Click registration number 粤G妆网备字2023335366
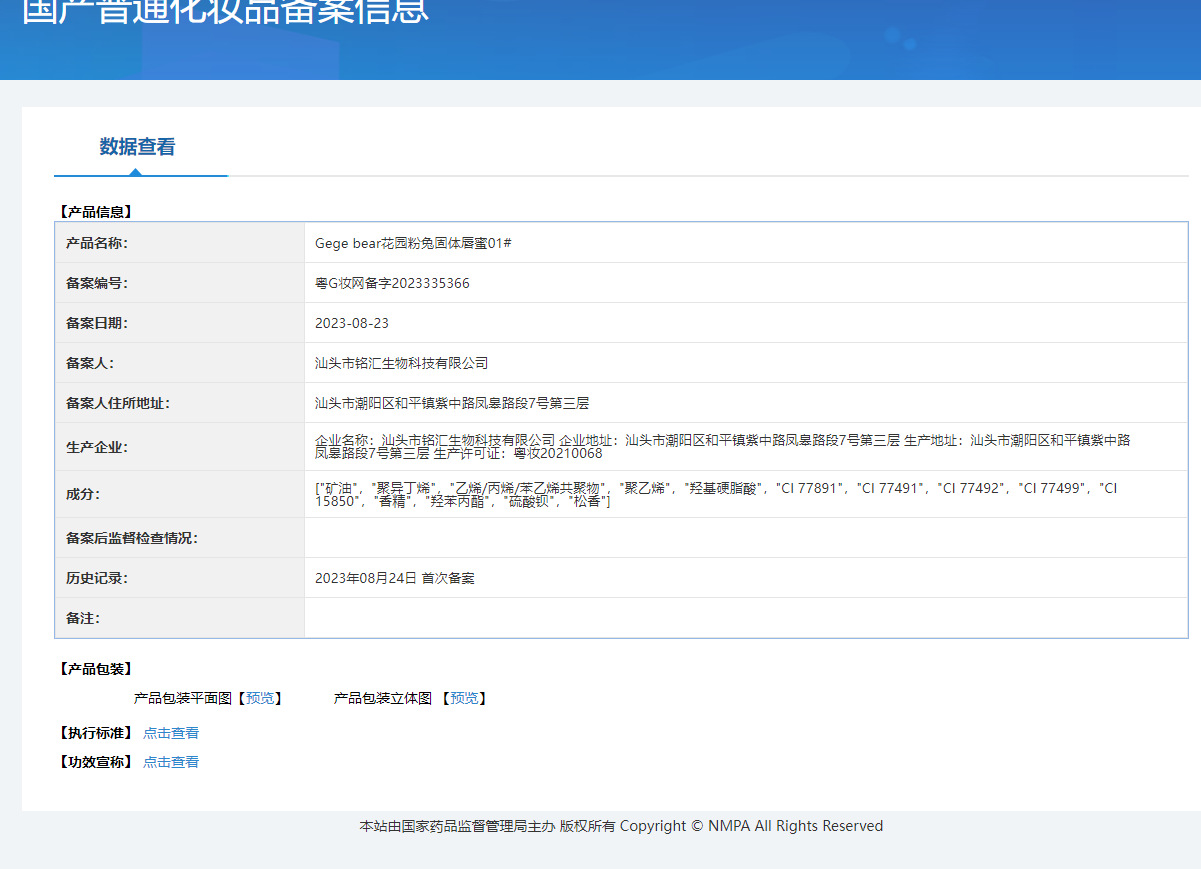Screen dimensions: 1201x869 tap(392, 283)
